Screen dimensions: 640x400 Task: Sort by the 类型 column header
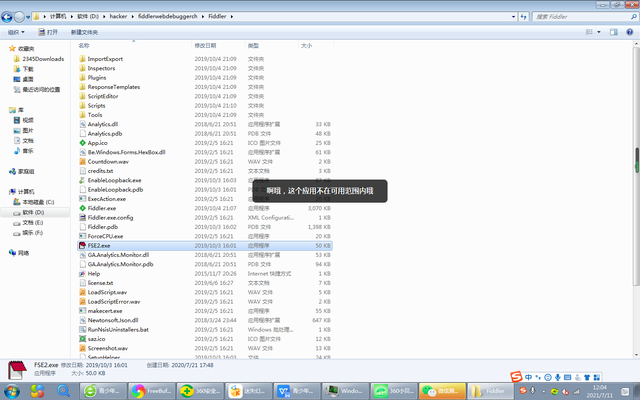253,45
